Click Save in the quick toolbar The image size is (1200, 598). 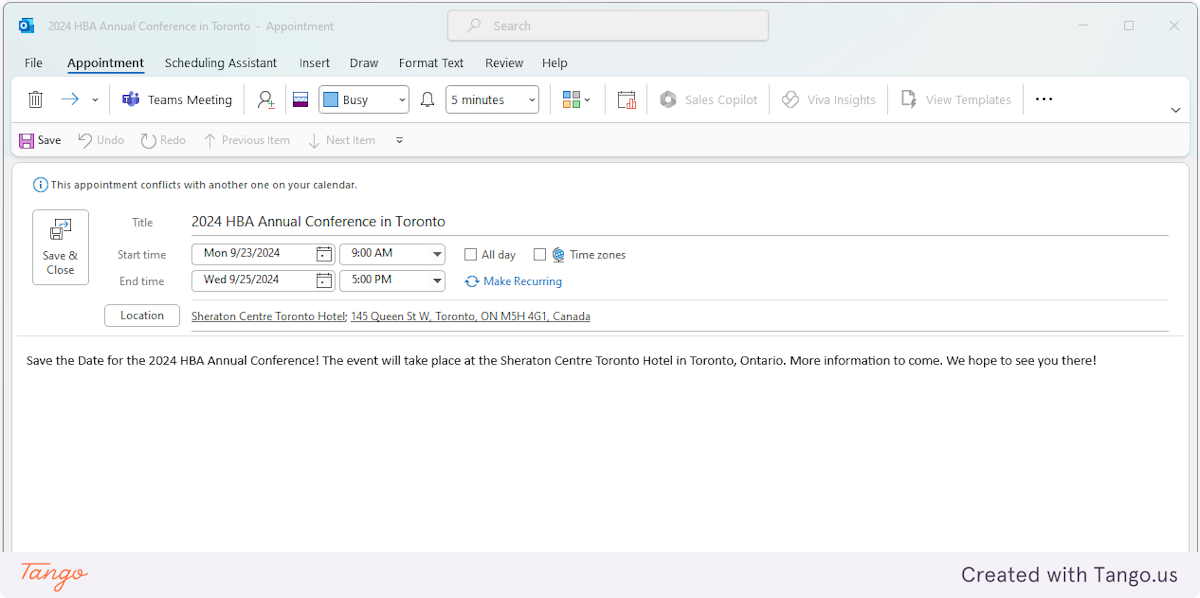40,141
